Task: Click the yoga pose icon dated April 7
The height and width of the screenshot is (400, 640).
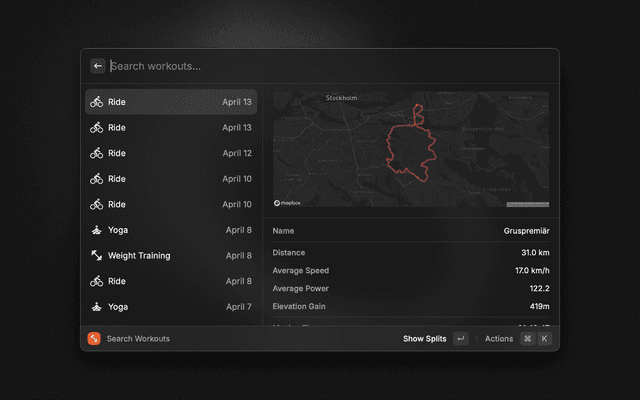Action: pyautogui.click(x=96, y=307)
